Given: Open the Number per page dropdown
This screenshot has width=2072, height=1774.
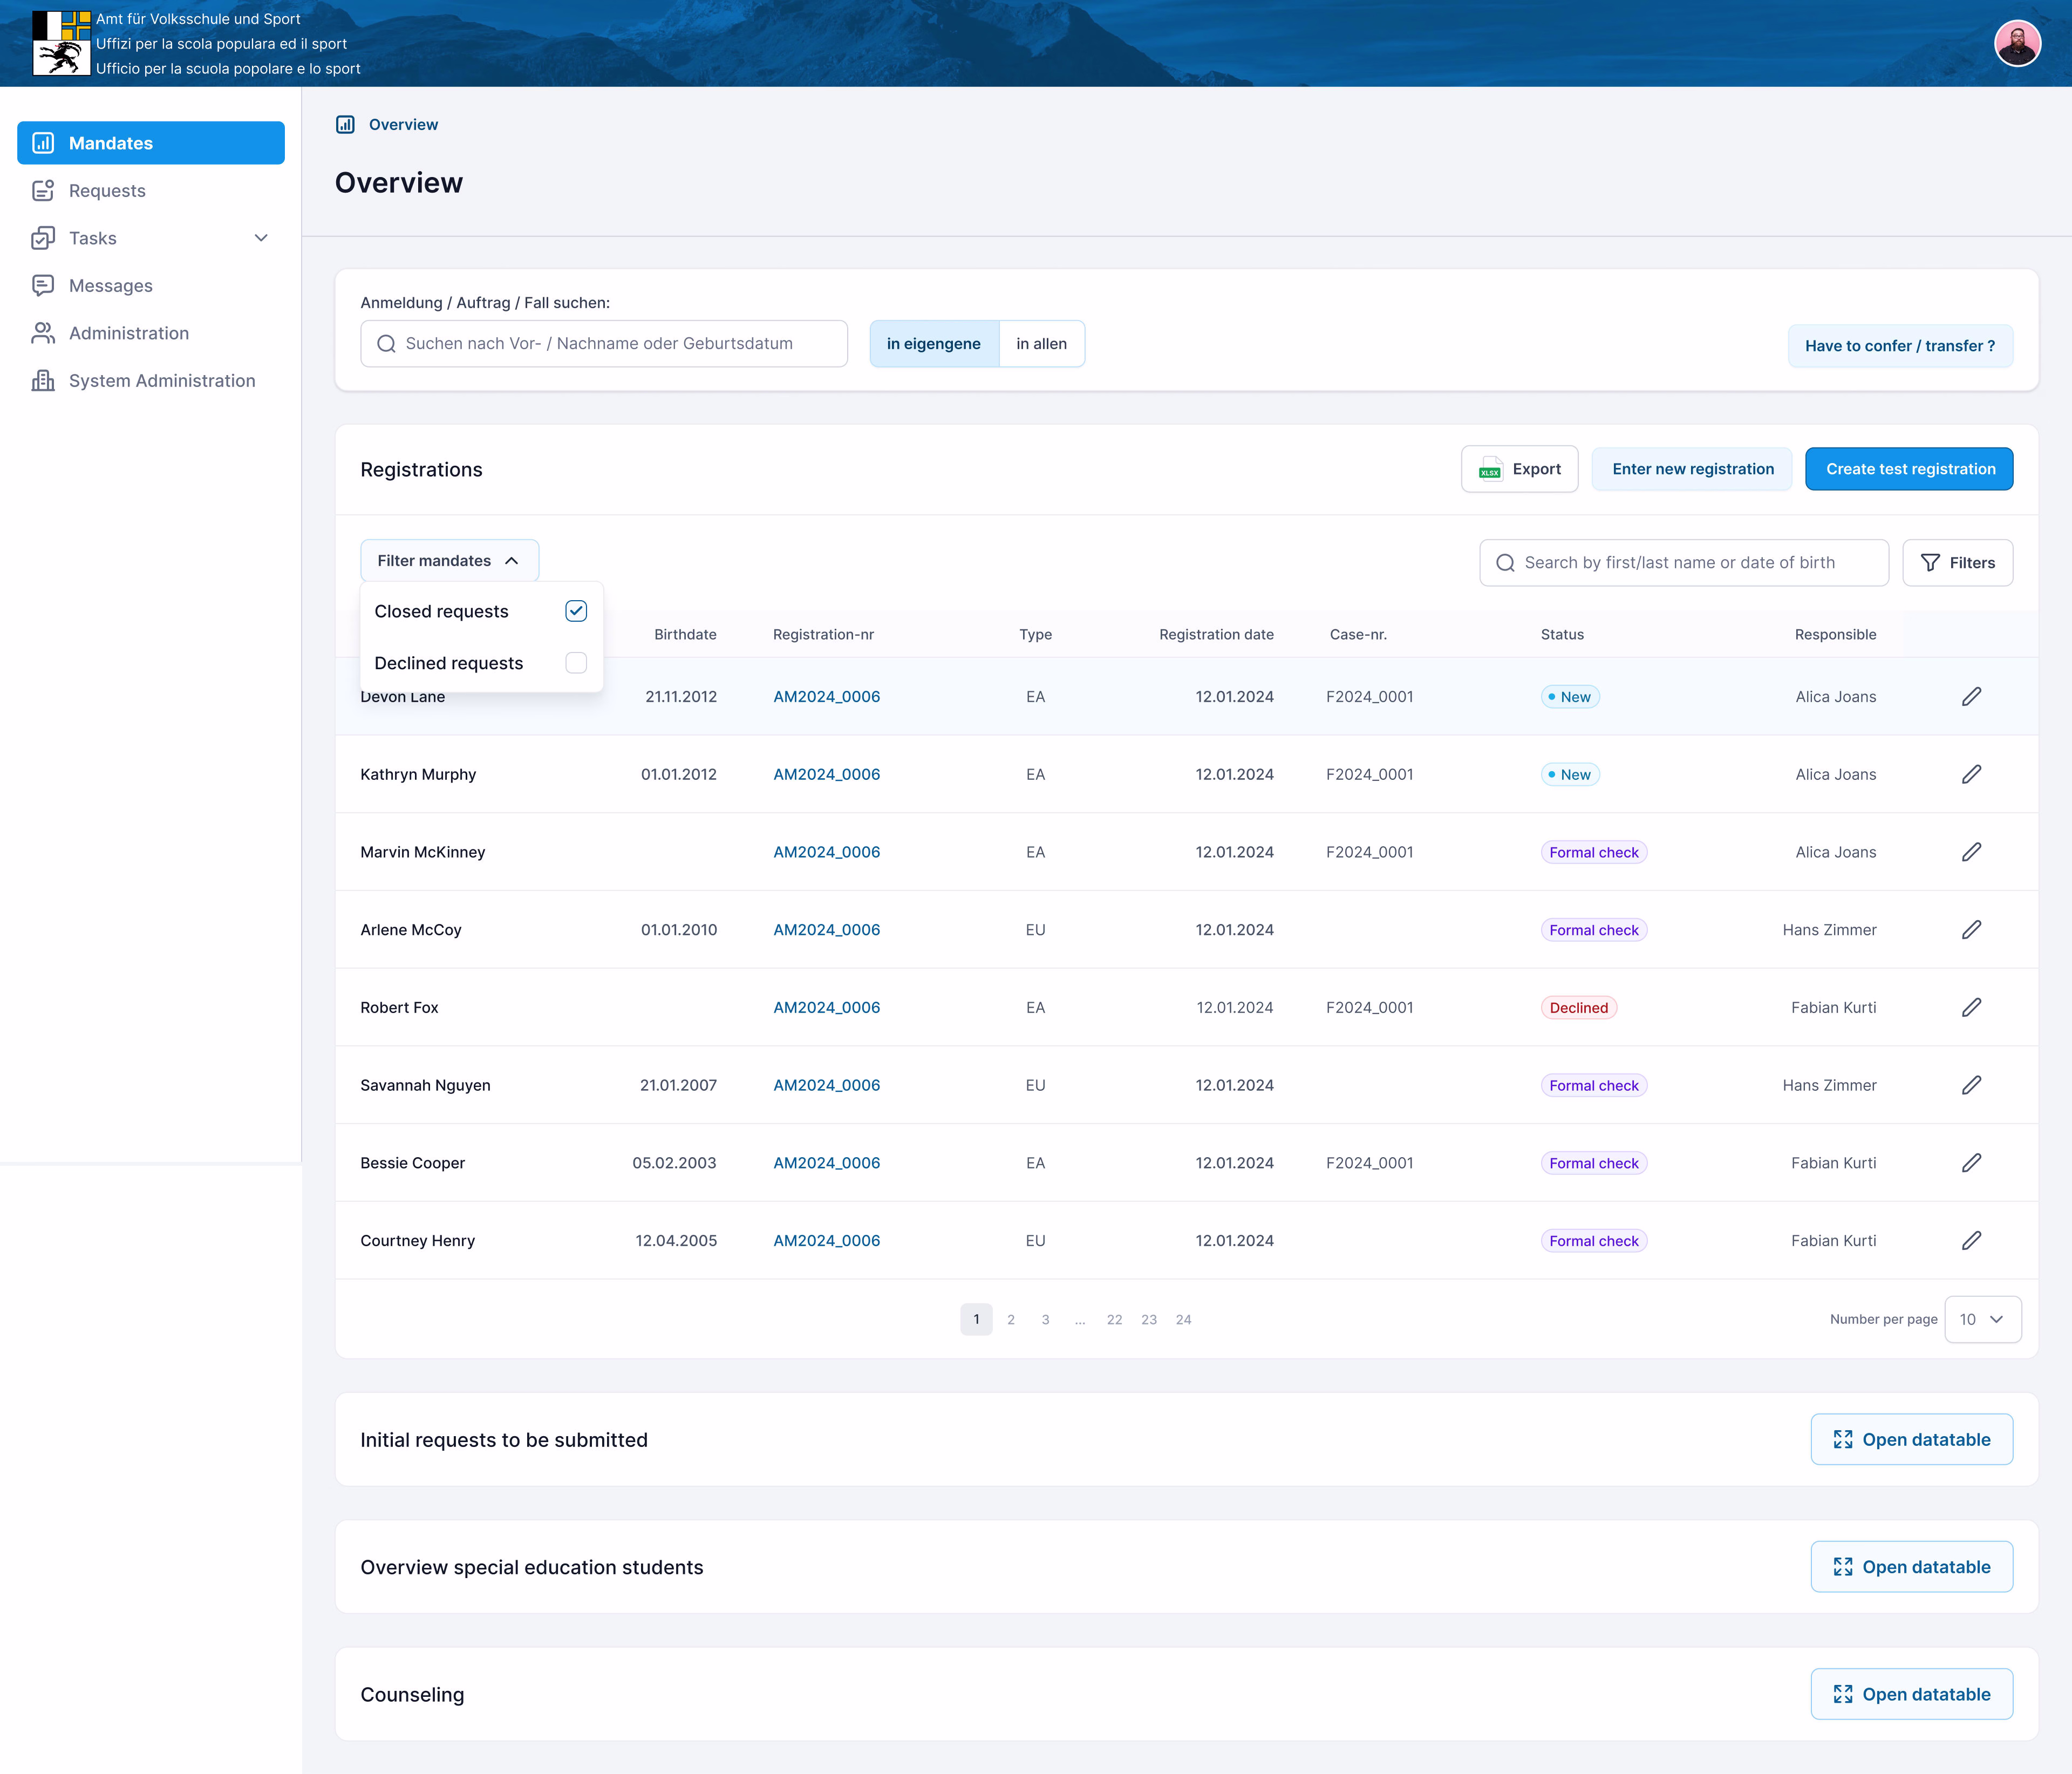Looking at the screenshot, I should pos(1982,1319).
